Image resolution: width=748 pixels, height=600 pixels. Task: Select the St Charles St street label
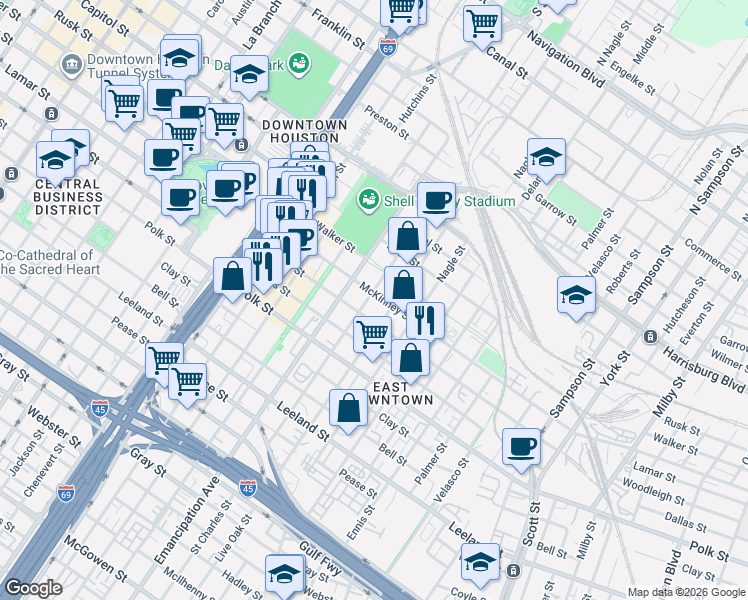(x=210, y=527)
